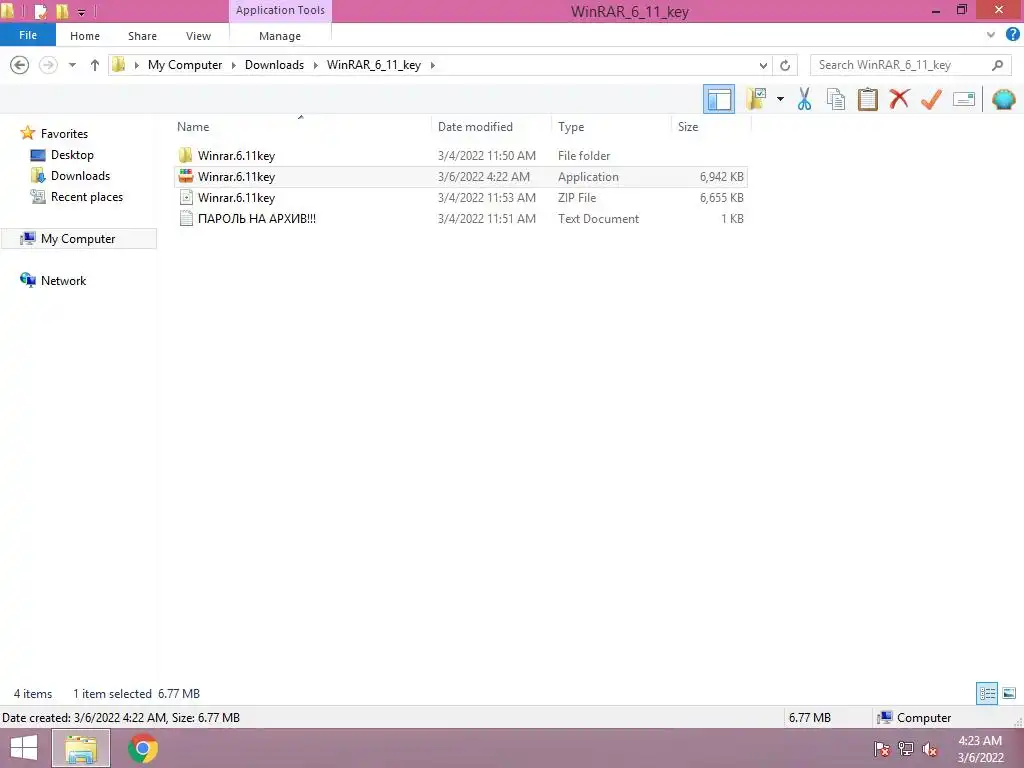1024x768 pixels.
Task: Go back with the Back arrow
Action: (20, 65)
